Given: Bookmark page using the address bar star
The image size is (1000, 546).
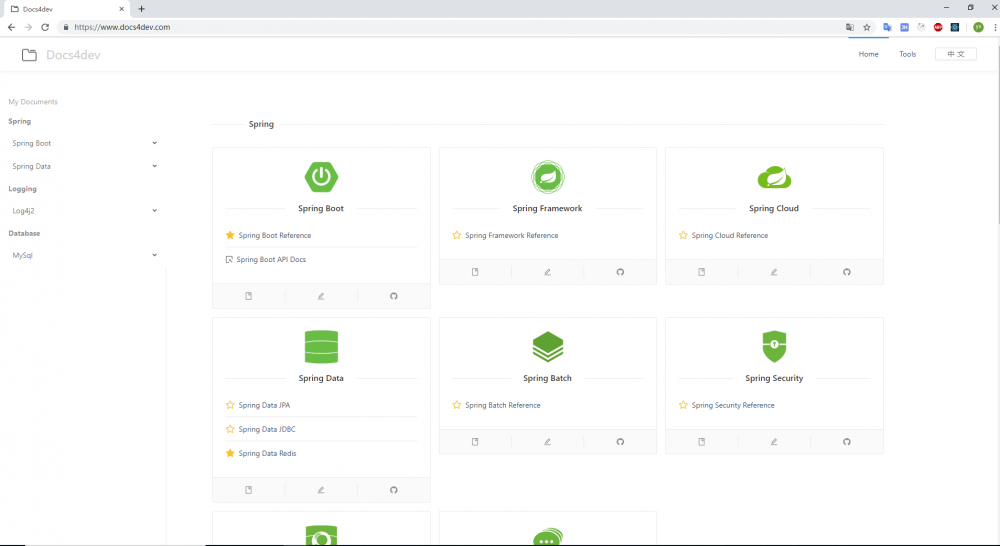Looking at the screenshot, I should (x=867, y=27).
